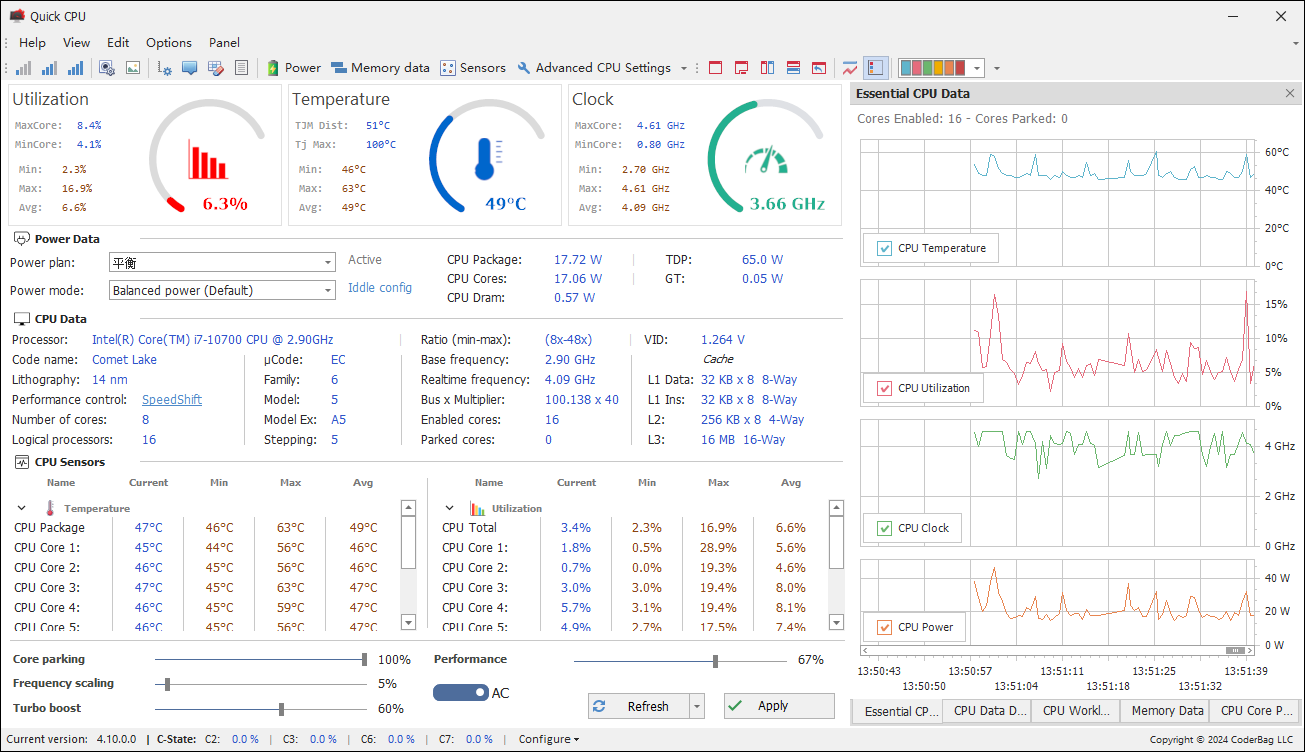Open the Power plan dropdown
Image resolution: width=1305 pixels, height=752 pixels.
pyautogui.click(x=328, y=262)
